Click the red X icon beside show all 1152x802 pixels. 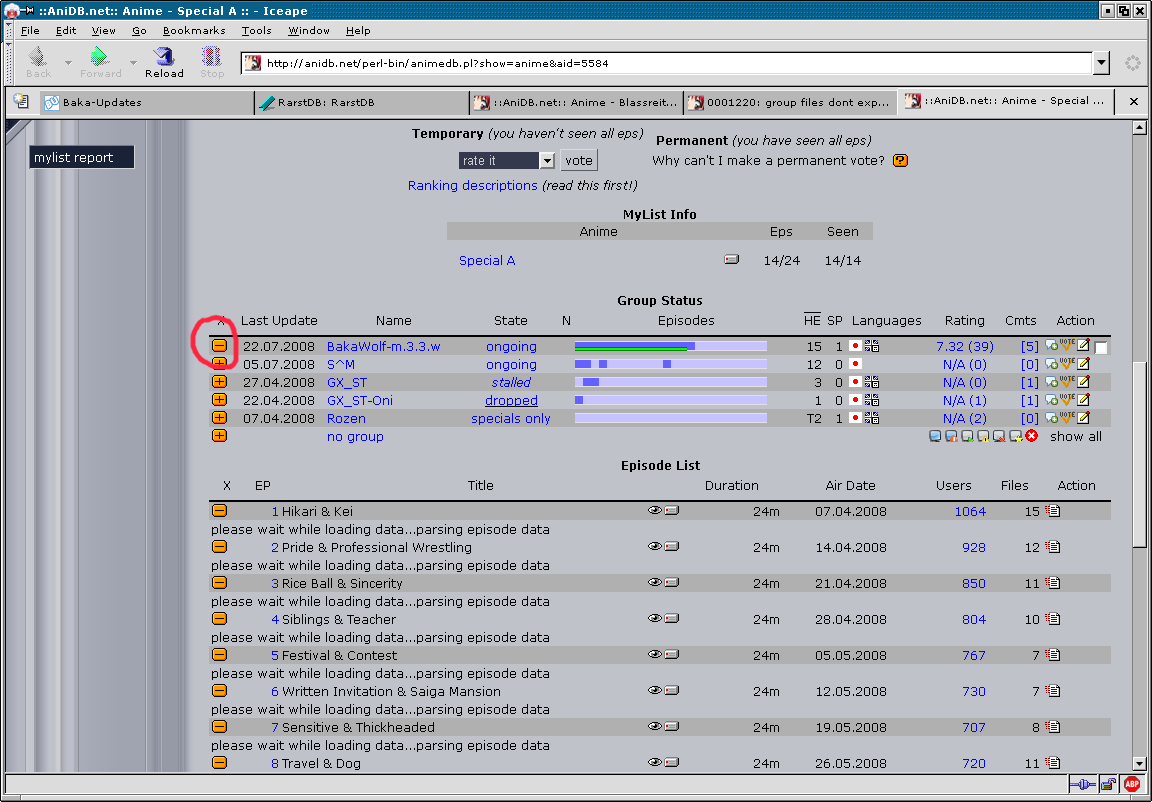pos(1031,436)
